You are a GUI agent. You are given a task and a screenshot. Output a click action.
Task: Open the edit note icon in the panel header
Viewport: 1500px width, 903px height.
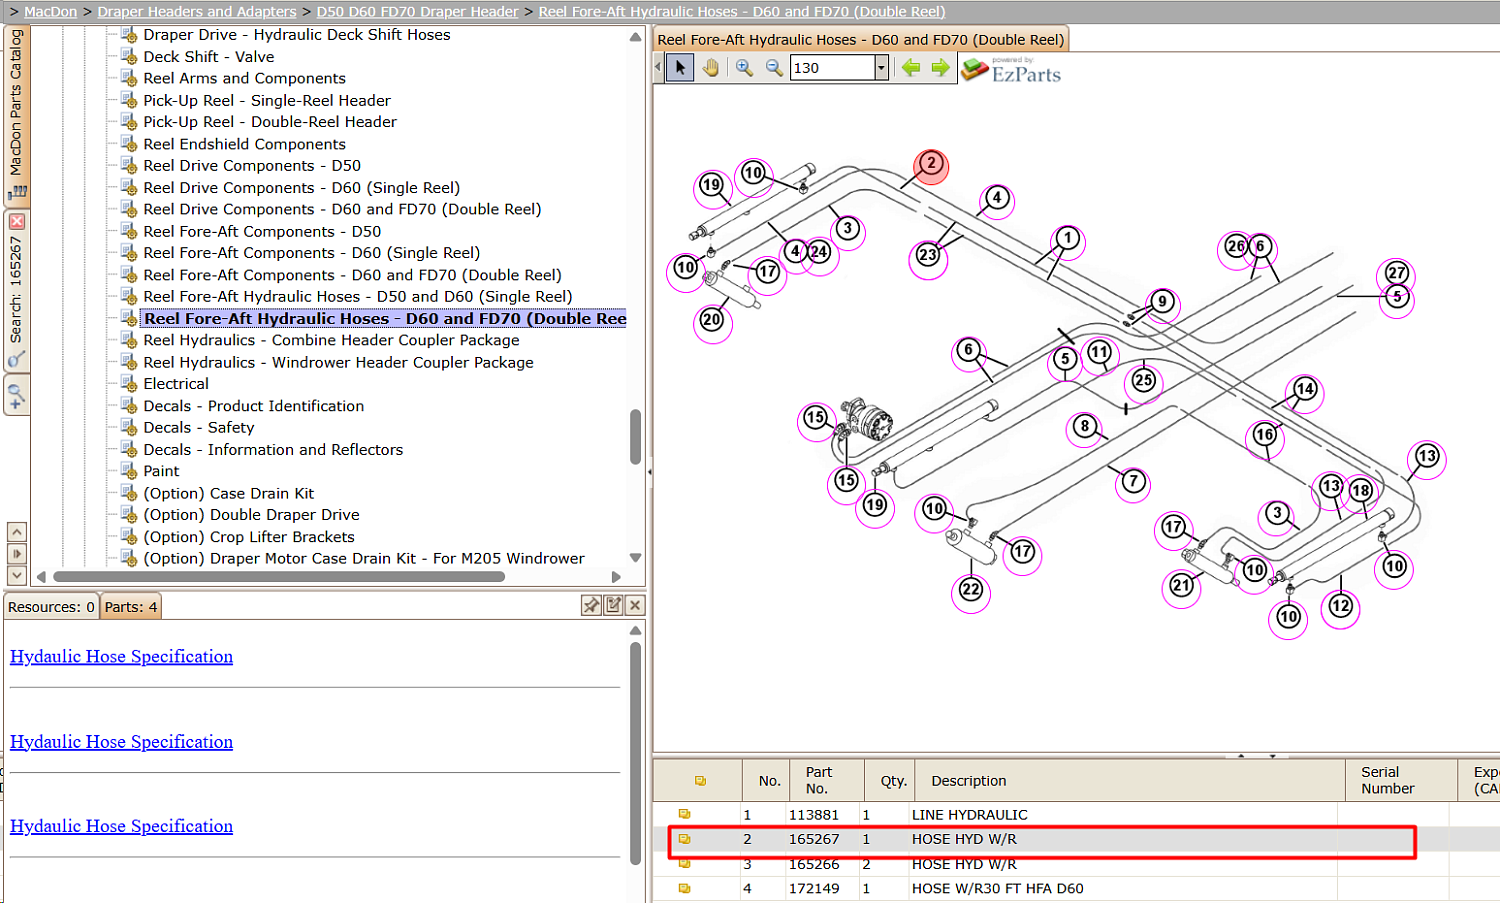(613, 605)
